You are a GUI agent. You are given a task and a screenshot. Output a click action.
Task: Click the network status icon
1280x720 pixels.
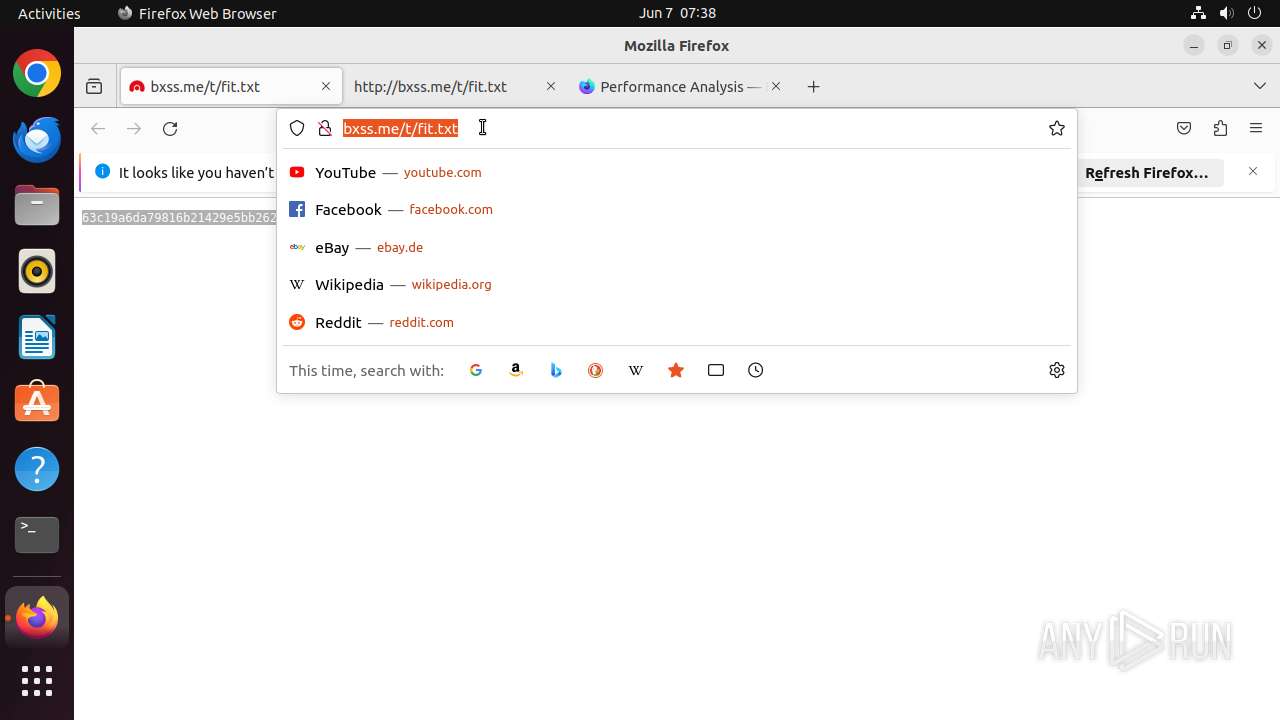(x=1198, y=13)
